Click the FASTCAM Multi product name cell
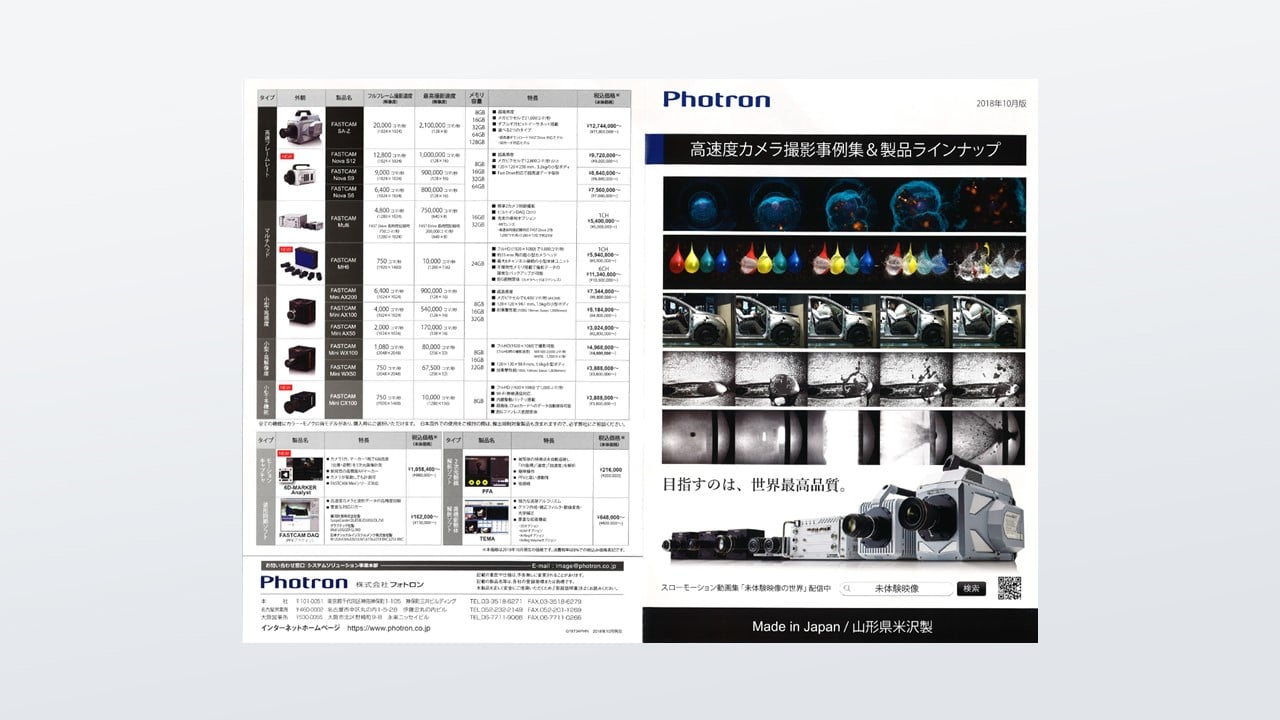Viewport: 1280px width, 720px height. [x=343, y=222]
